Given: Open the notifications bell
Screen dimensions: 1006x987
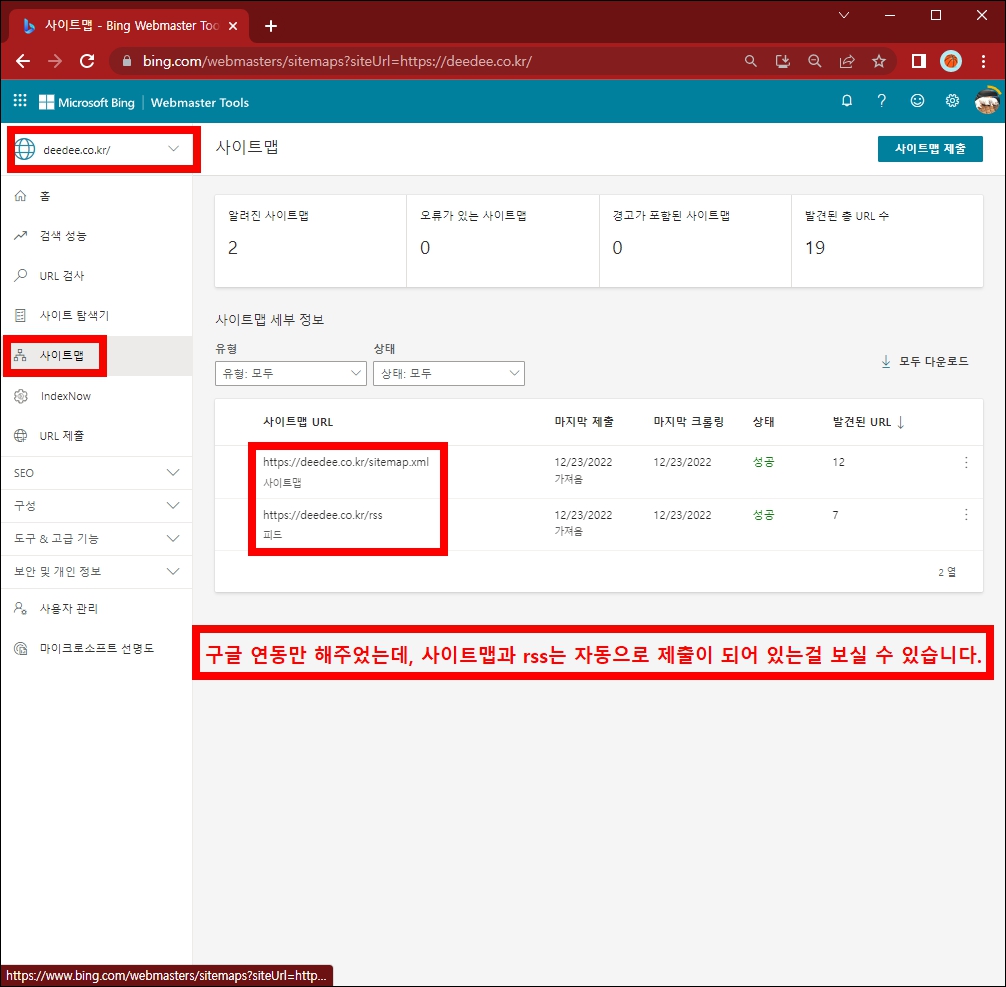Looking at the screenshot, I should point(847,101).
